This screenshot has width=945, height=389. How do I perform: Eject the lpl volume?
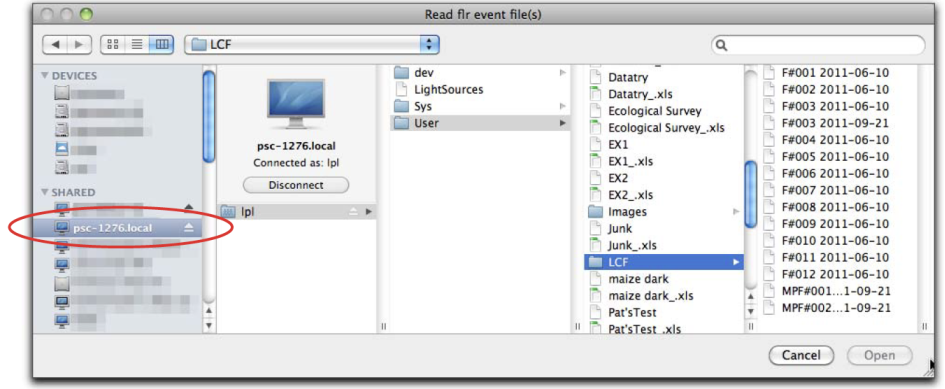[355, 212]
